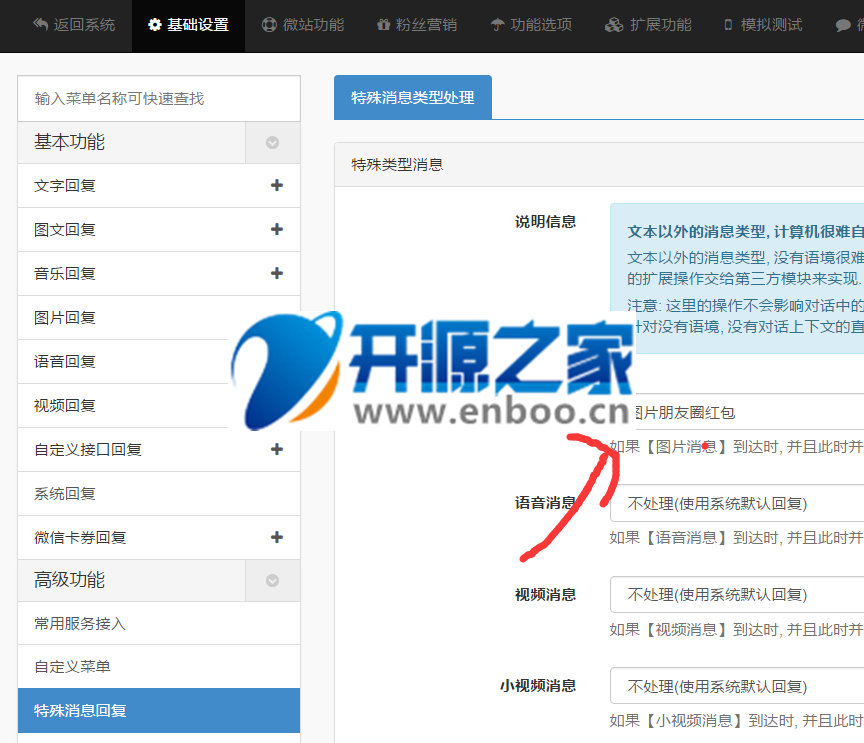Screen dimensions: 864x743
Task: Open 常用服务接入 in the sidebar
Action: [x=159, y=623]
